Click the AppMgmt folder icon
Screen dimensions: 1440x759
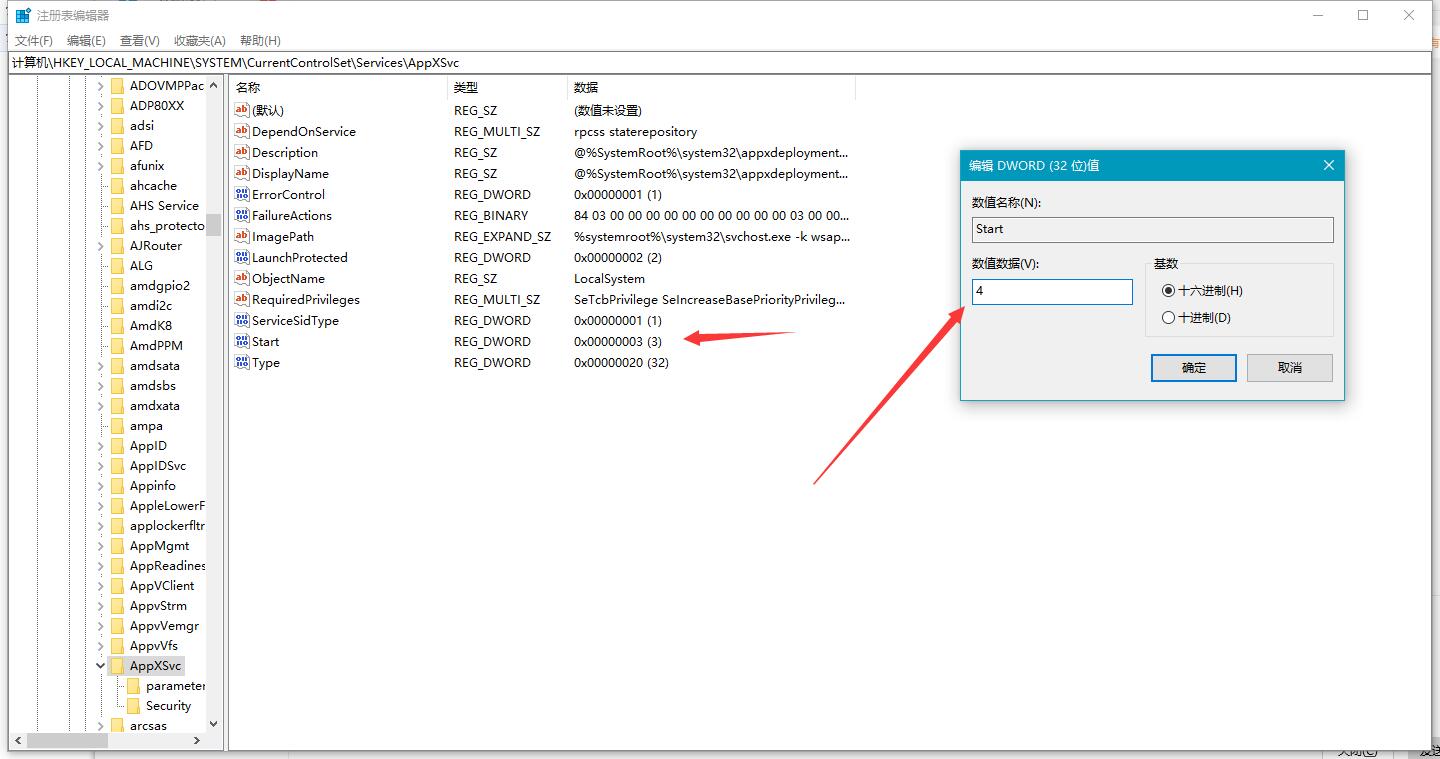click(118, 546)
